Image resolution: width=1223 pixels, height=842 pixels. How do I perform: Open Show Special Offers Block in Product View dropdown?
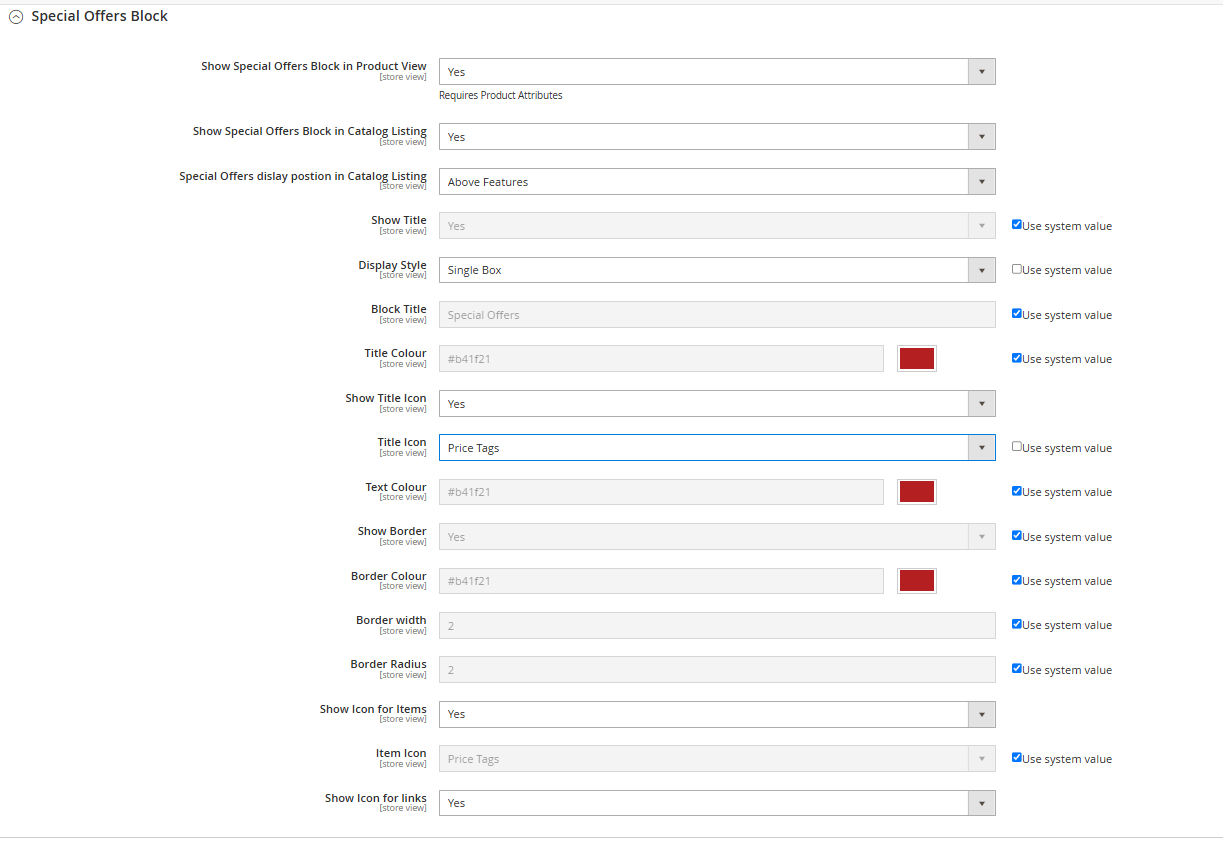point(716,72)
